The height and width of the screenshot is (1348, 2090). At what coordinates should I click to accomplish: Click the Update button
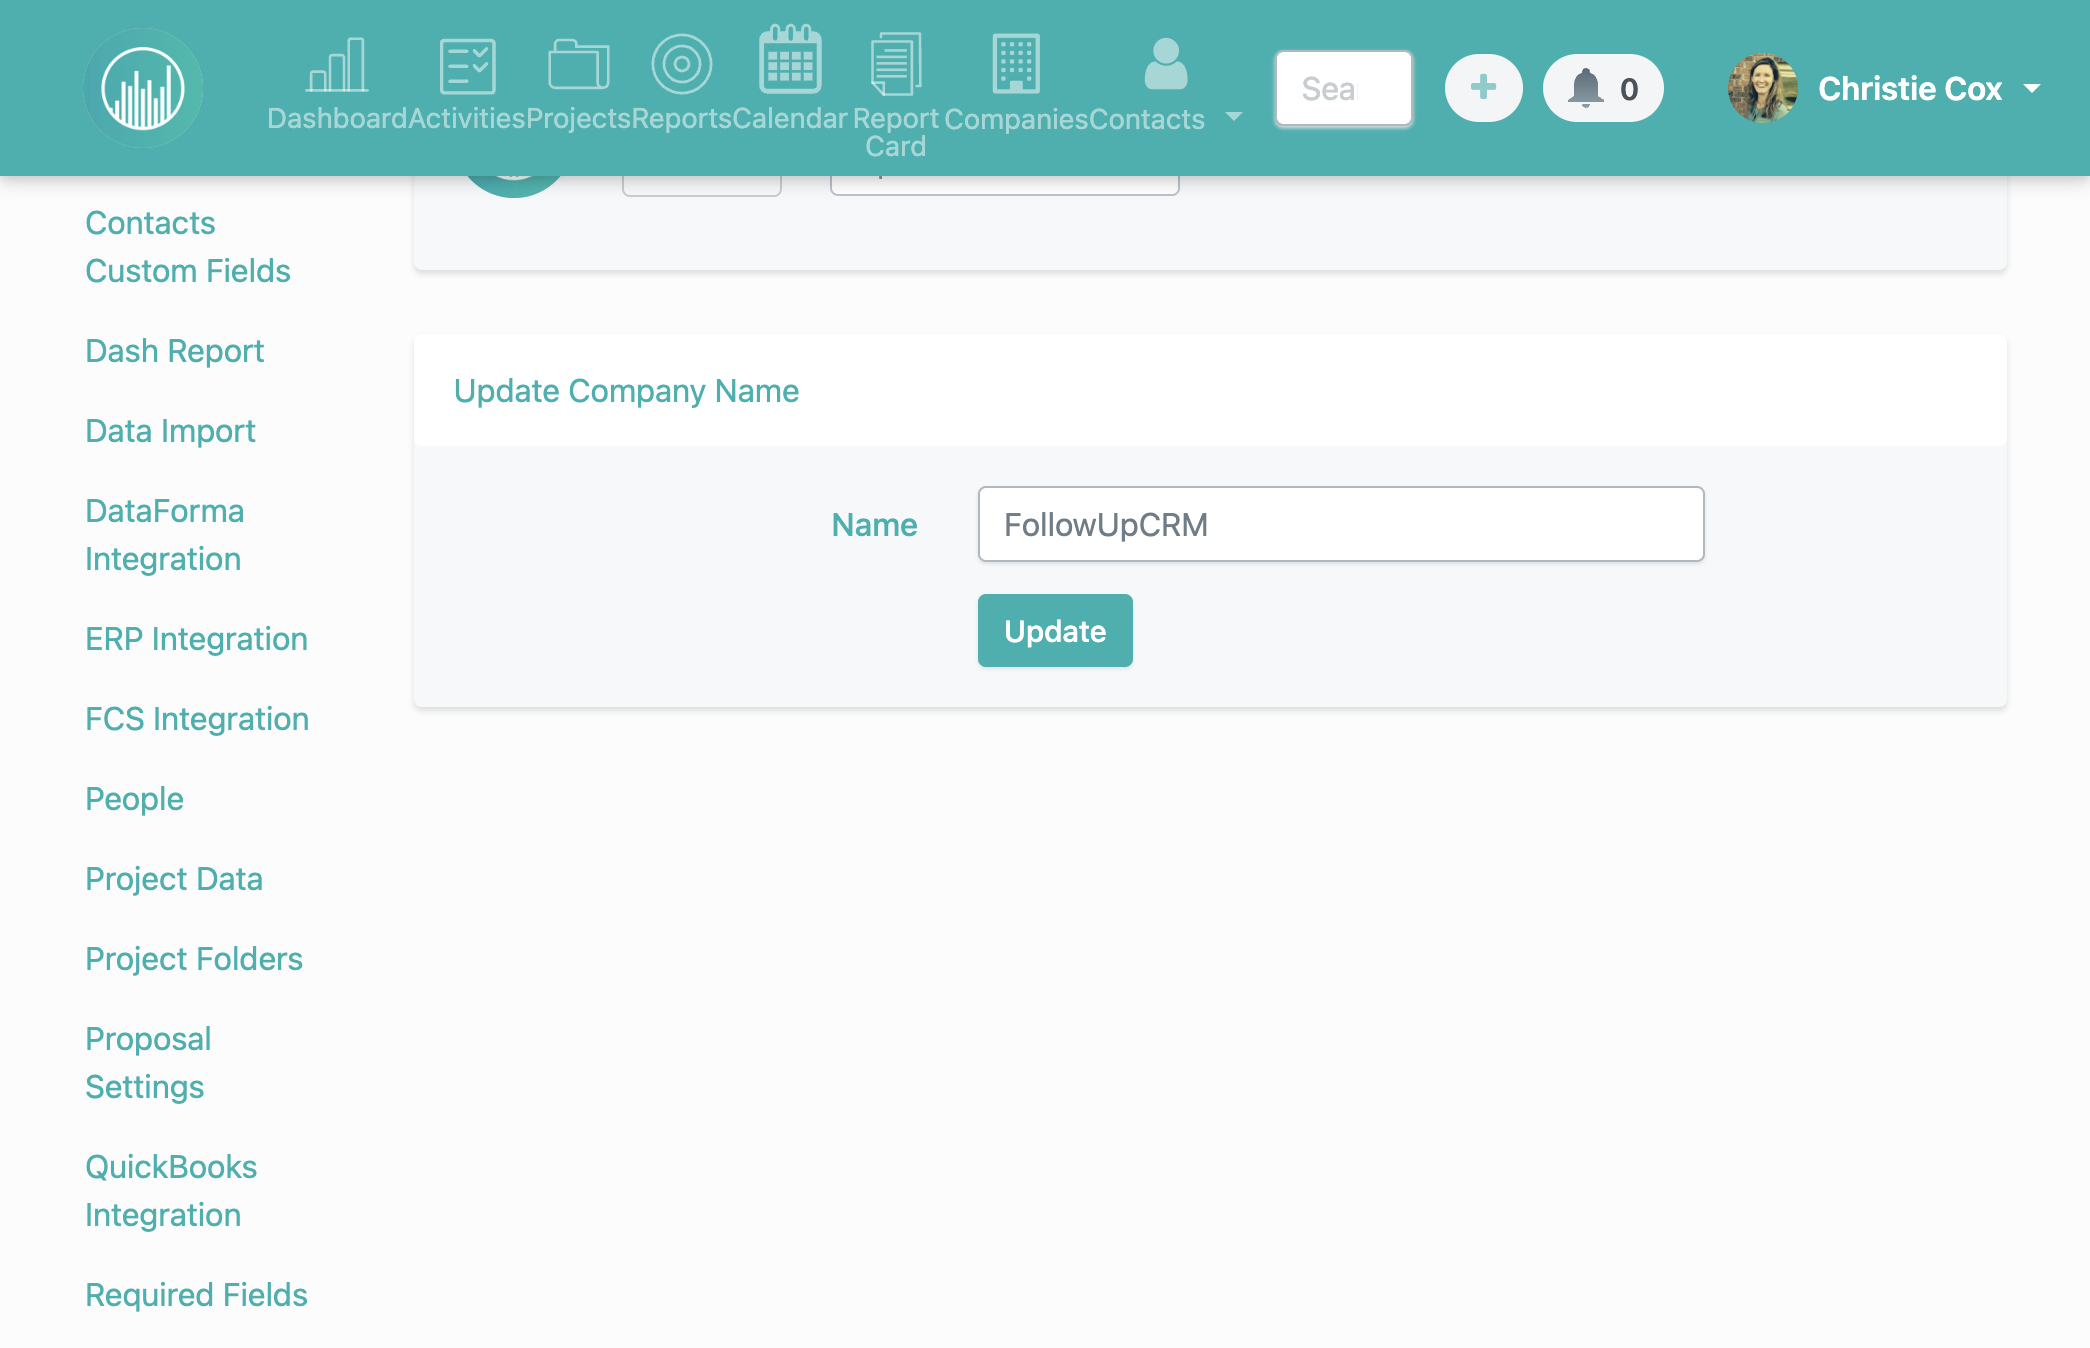(1055, 631)
